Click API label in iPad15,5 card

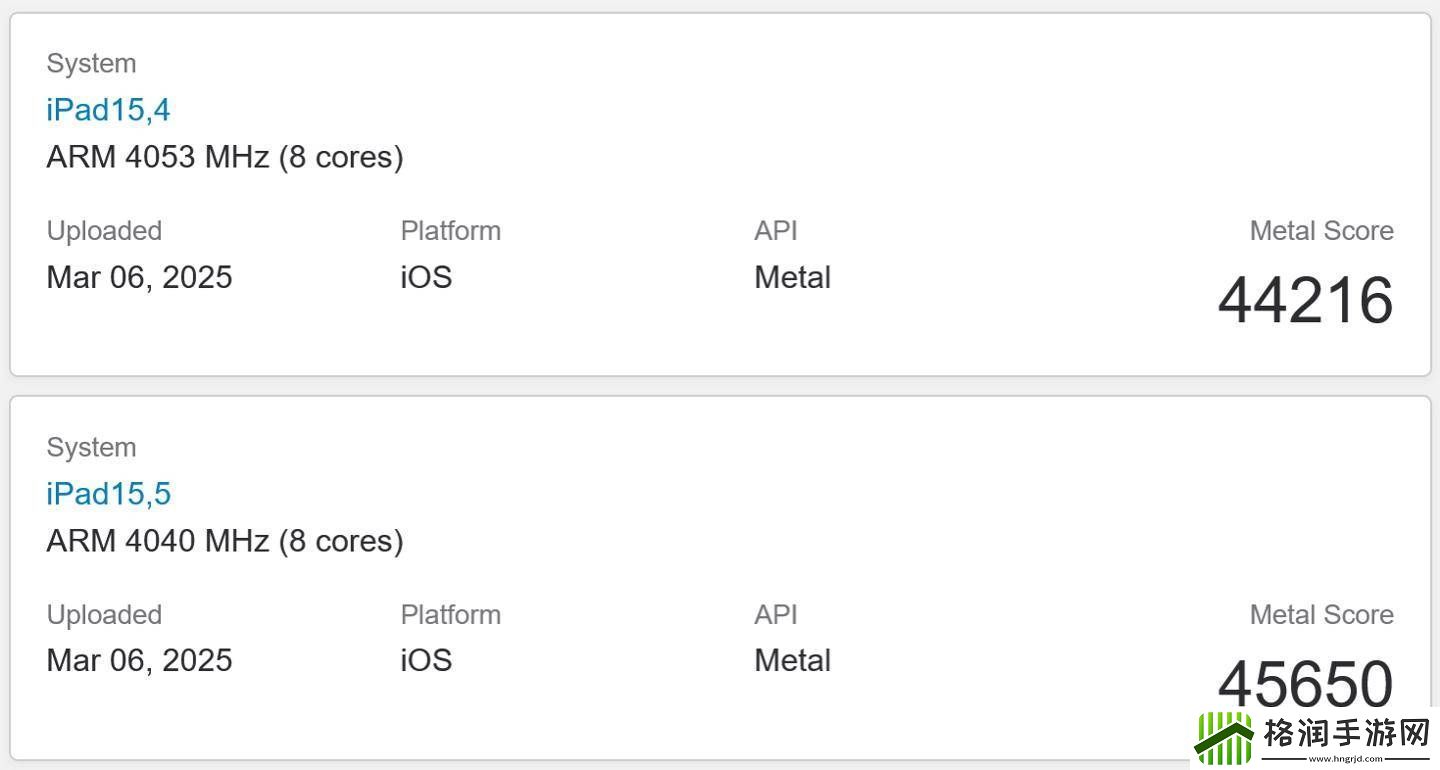tap(775, 615)
